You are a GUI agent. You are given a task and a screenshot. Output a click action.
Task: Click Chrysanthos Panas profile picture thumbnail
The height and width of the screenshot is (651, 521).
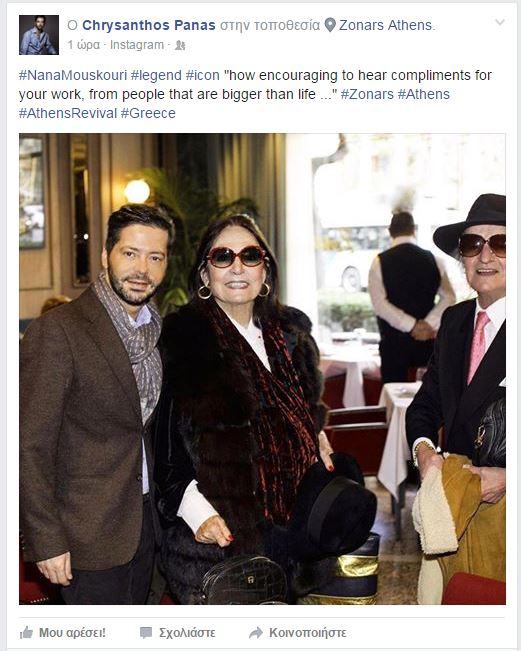tap(39, 35)
